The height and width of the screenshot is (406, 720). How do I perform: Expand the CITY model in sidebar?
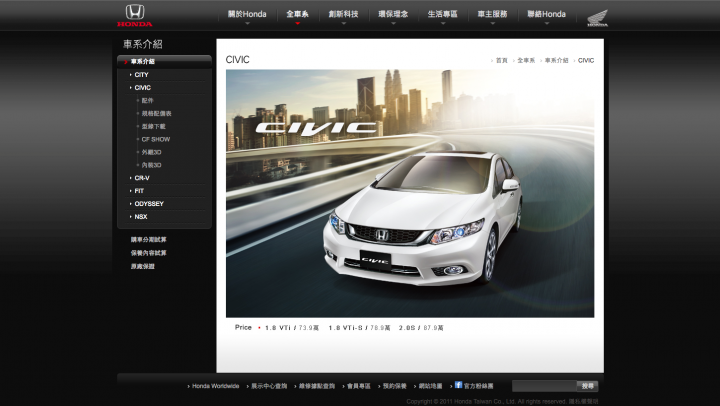coord(141,75)
